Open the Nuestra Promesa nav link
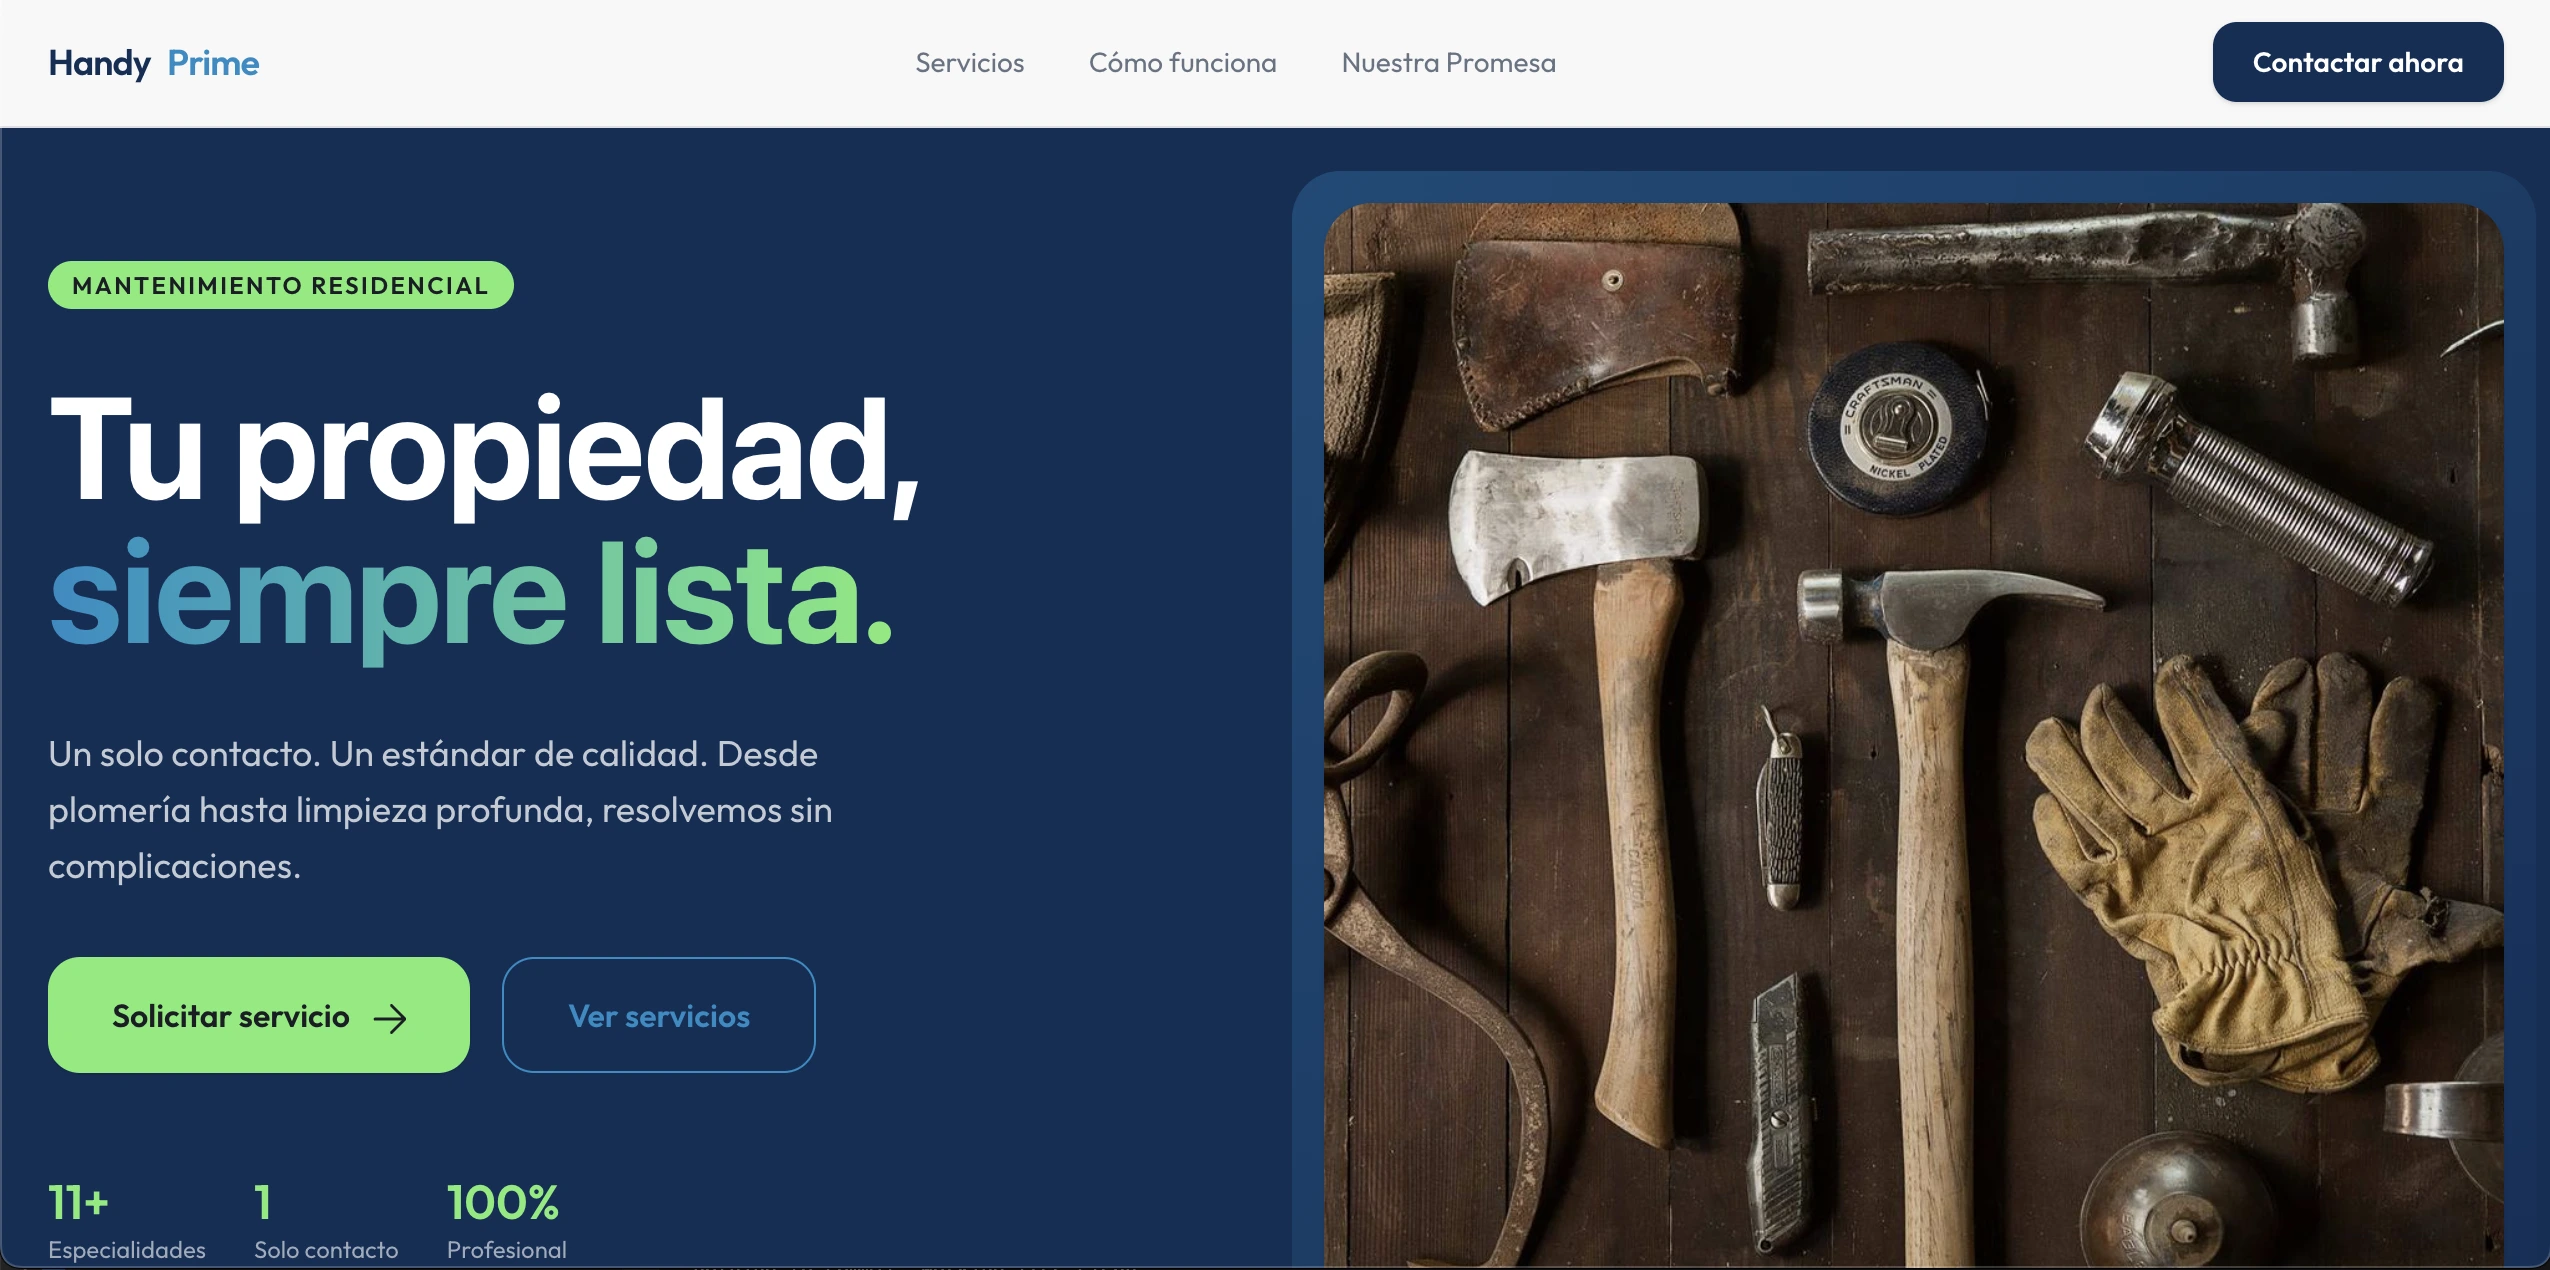Image resolution: width=2550 pixels, height=1270 pixels. click(1448, 63)
